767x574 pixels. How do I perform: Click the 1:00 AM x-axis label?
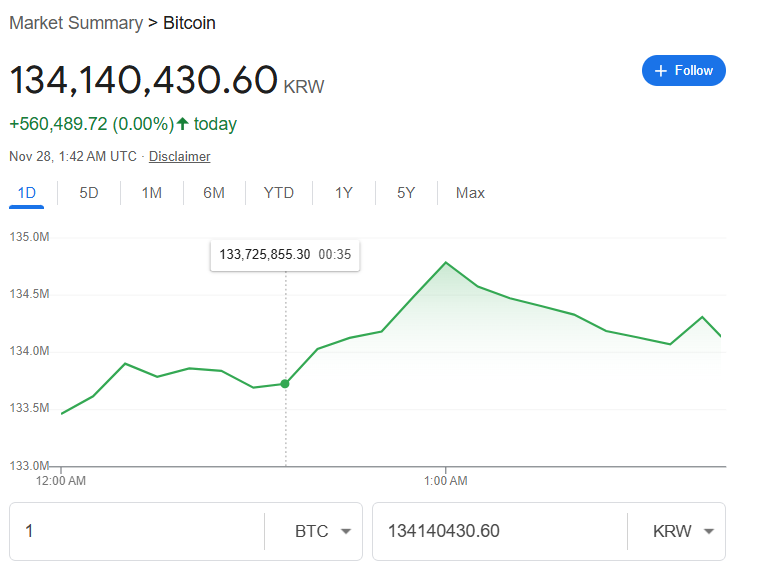coord(446,481)
